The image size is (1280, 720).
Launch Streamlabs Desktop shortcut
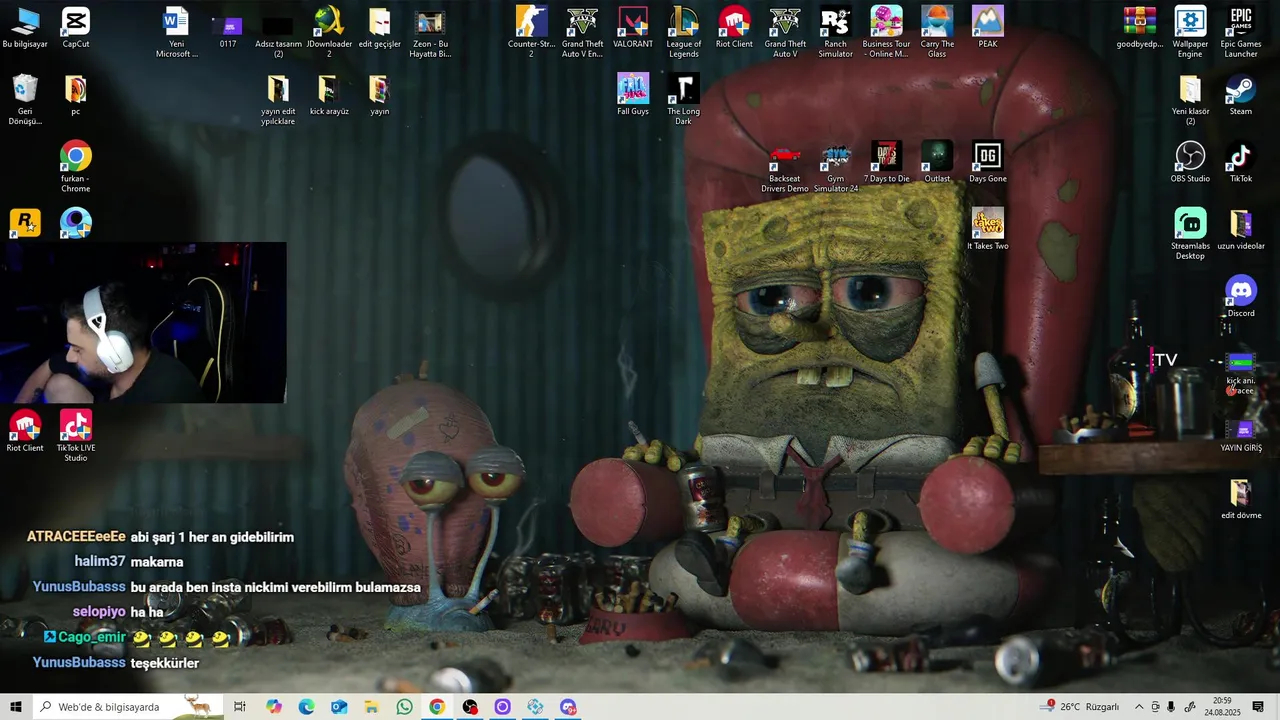point(1190,235)
